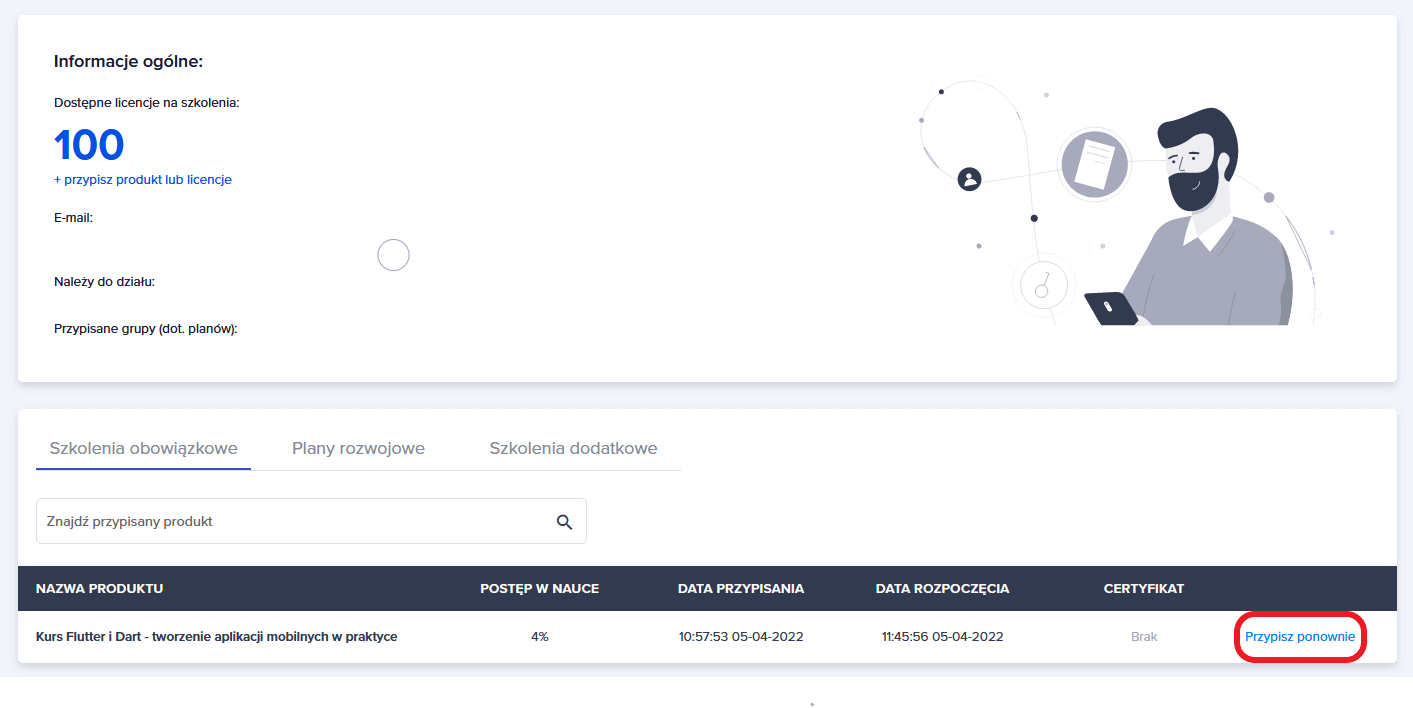
Task: Focus the 'Znajdź przypisany produkt' search field
Action: click(290, 522)
